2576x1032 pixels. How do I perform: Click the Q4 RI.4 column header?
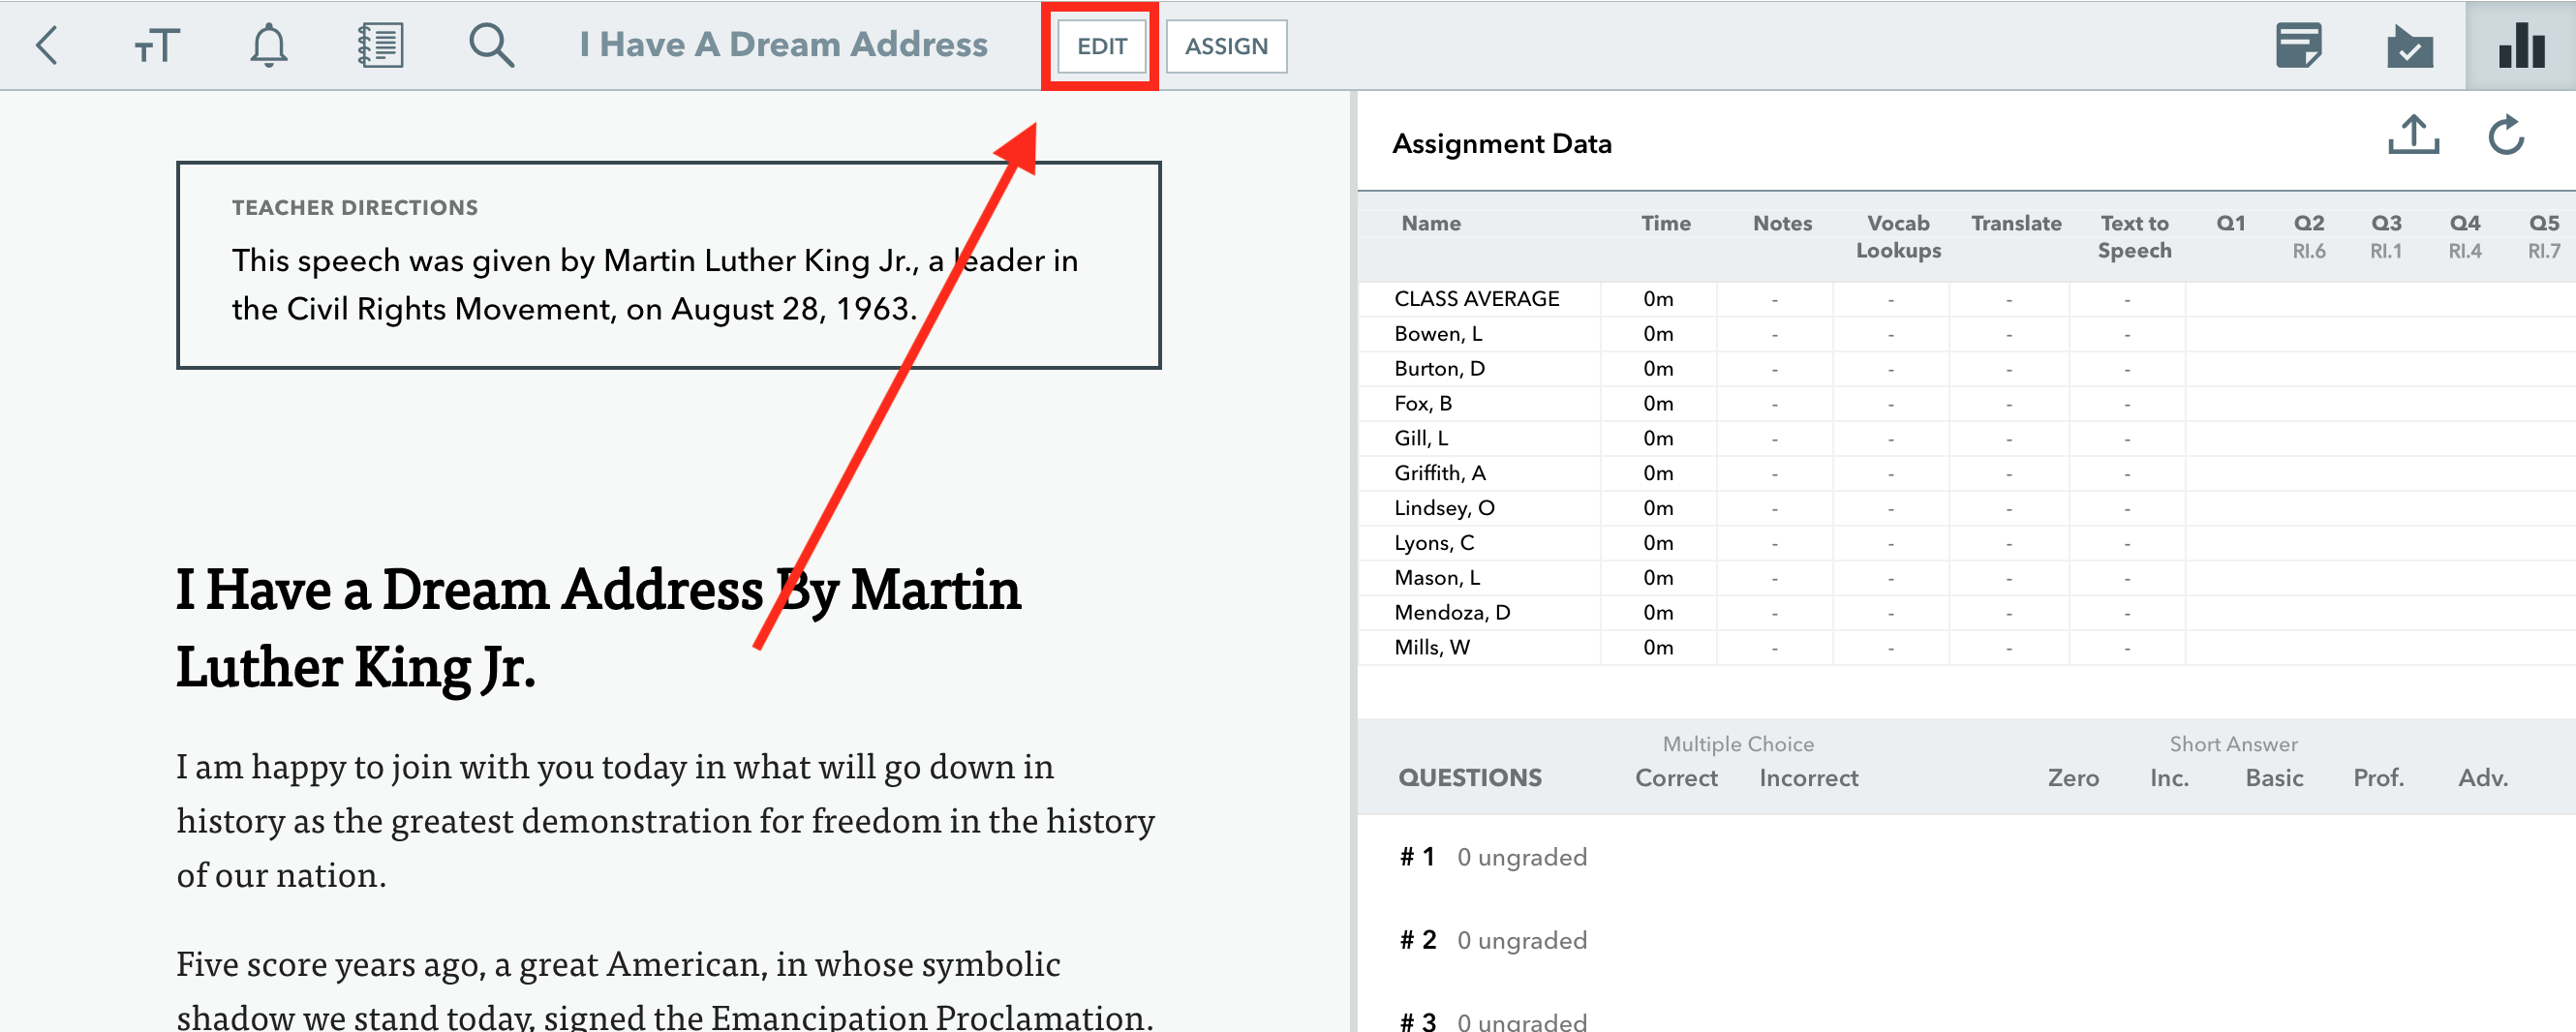(2464, 237)
